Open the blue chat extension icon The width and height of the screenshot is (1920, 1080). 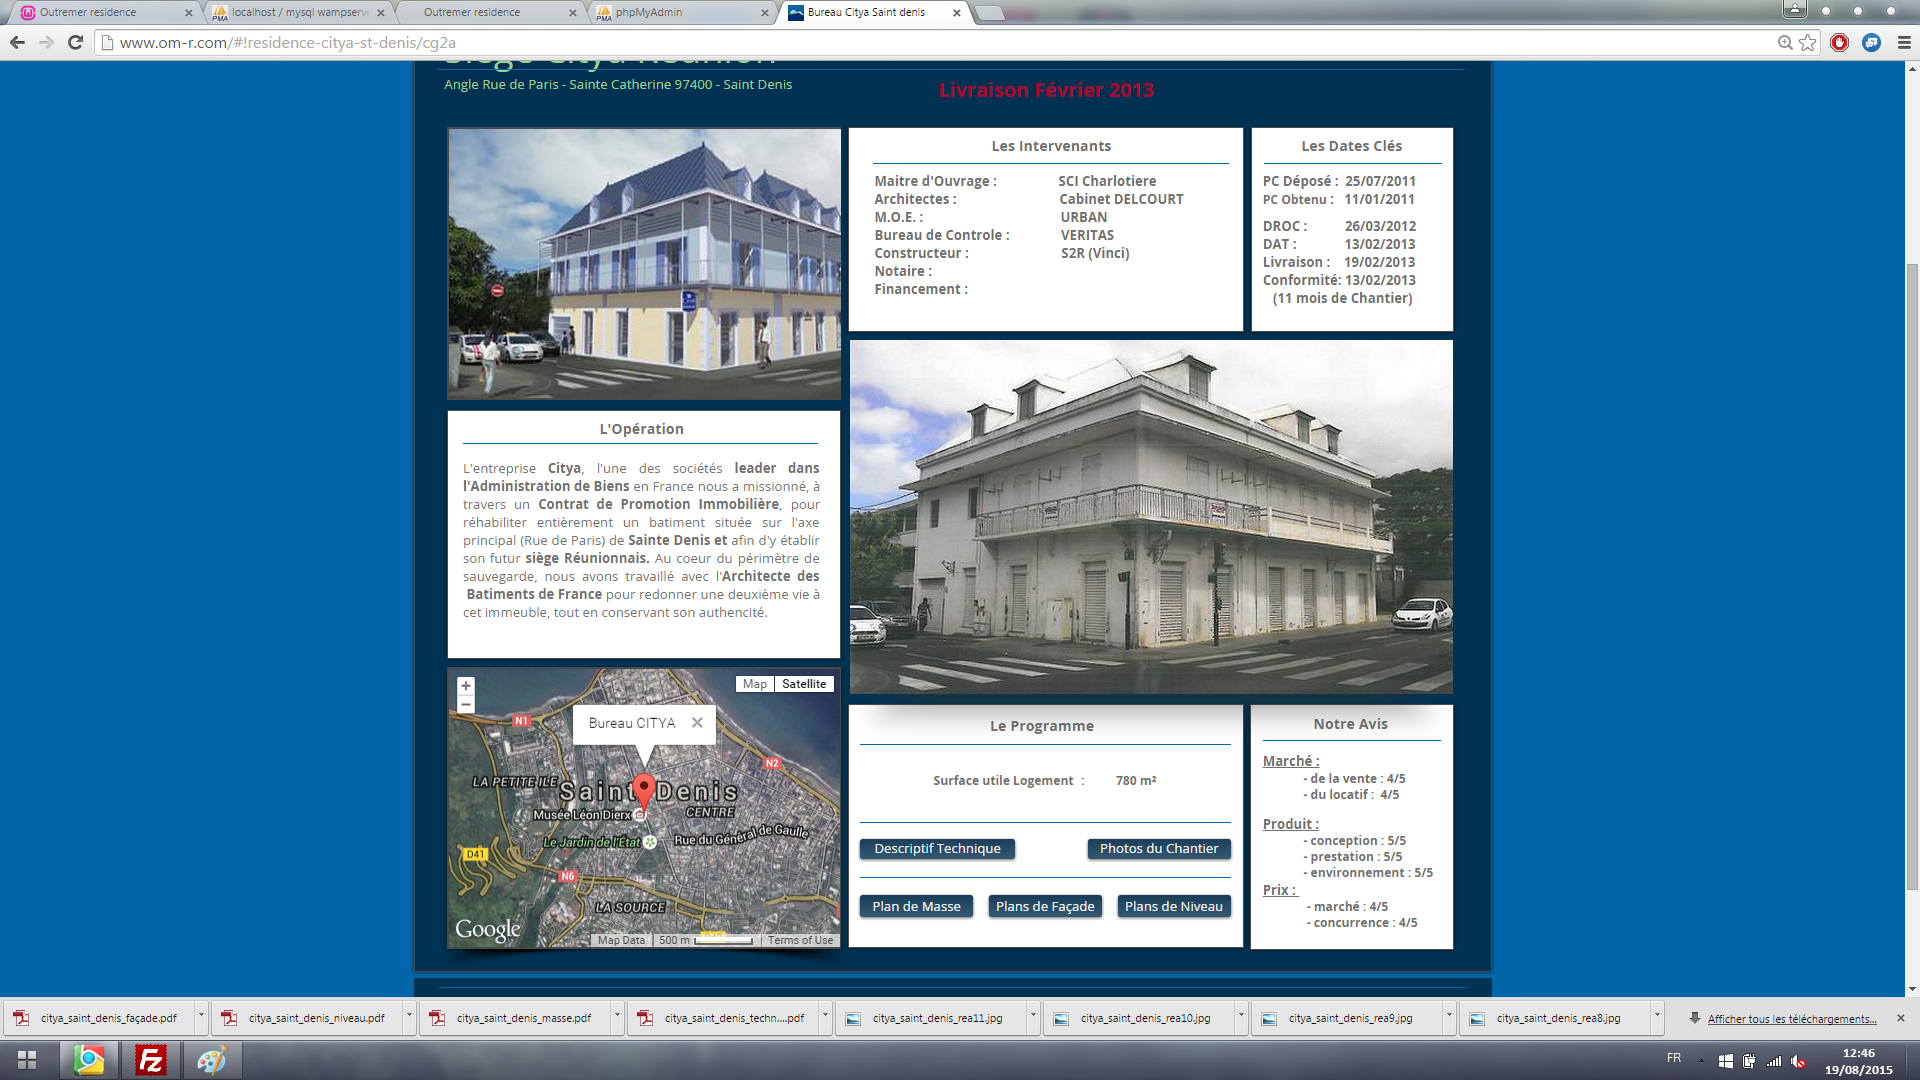pyautogui.click(x=1871, y=43)
